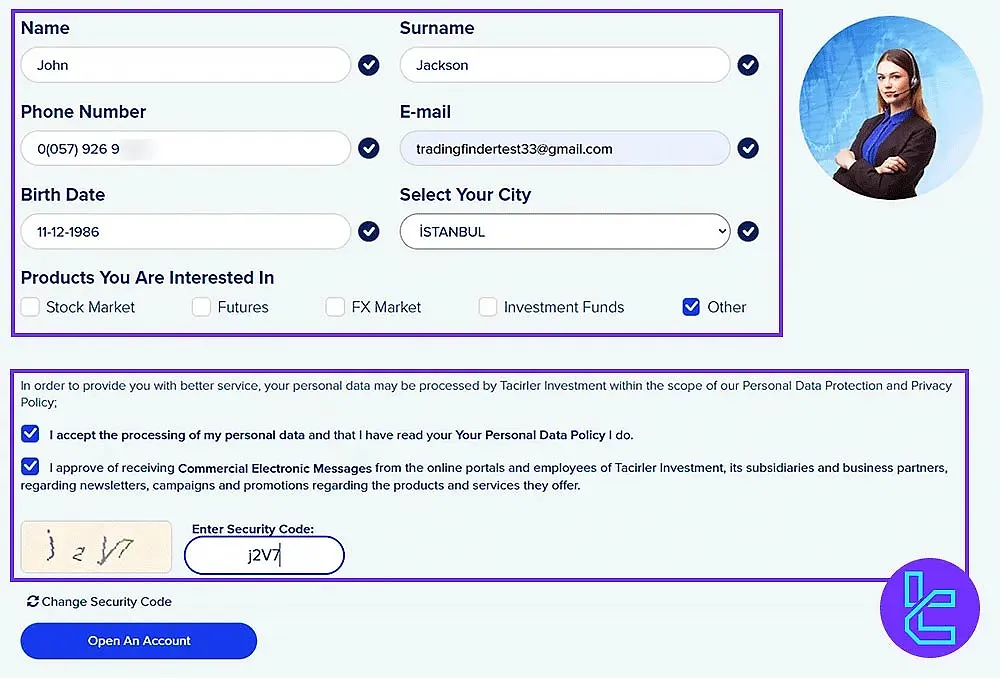Click the checkmark icon beside Birth Date
Screen dimensions: 1000x678
click(368, 231)
